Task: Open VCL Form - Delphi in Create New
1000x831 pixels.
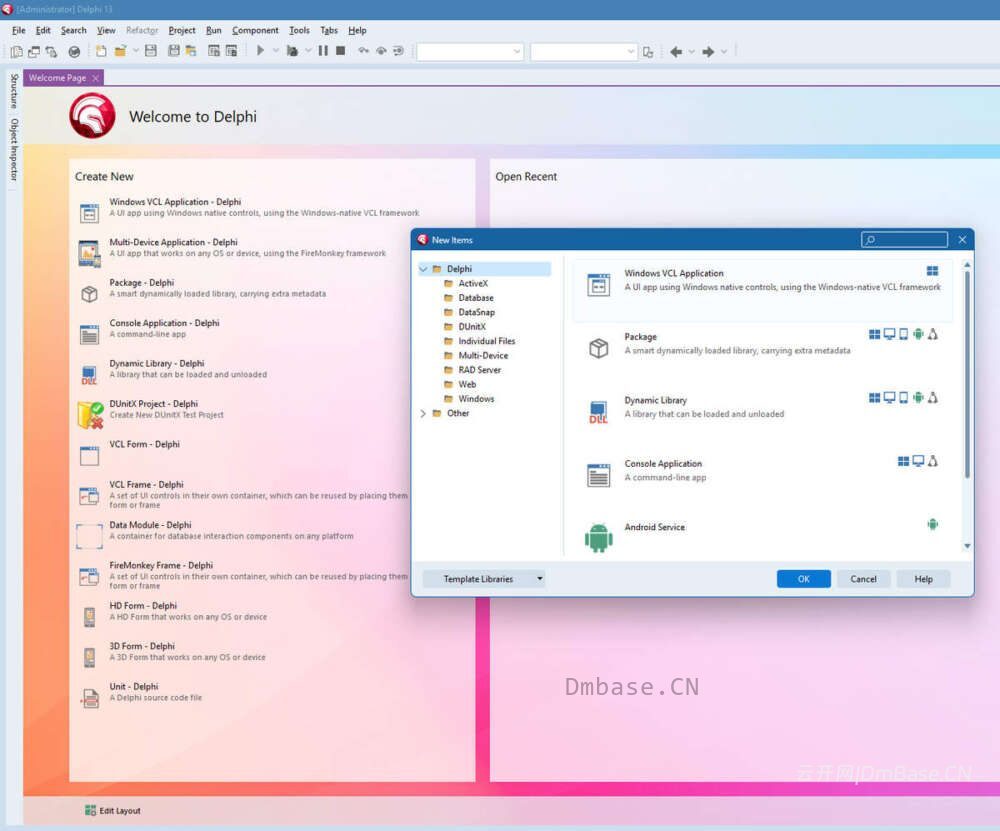Action: click(144, 444)
